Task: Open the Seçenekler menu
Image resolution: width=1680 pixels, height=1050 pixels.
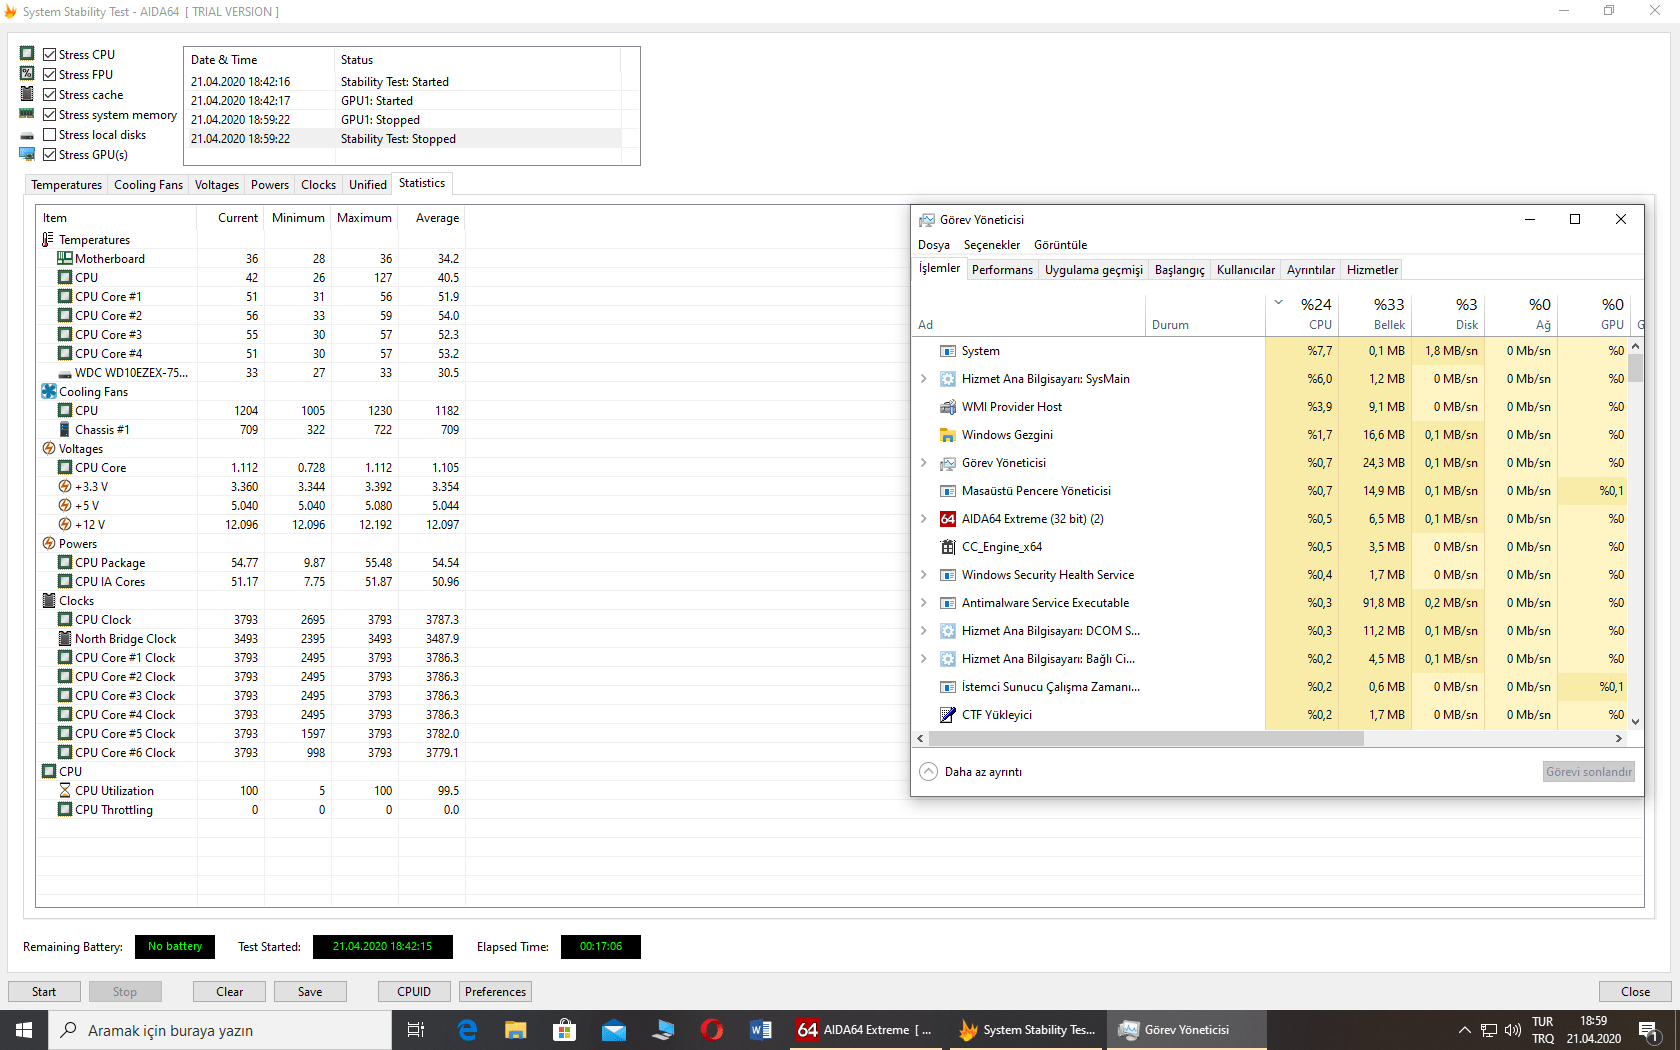Action: pos(992,245)
